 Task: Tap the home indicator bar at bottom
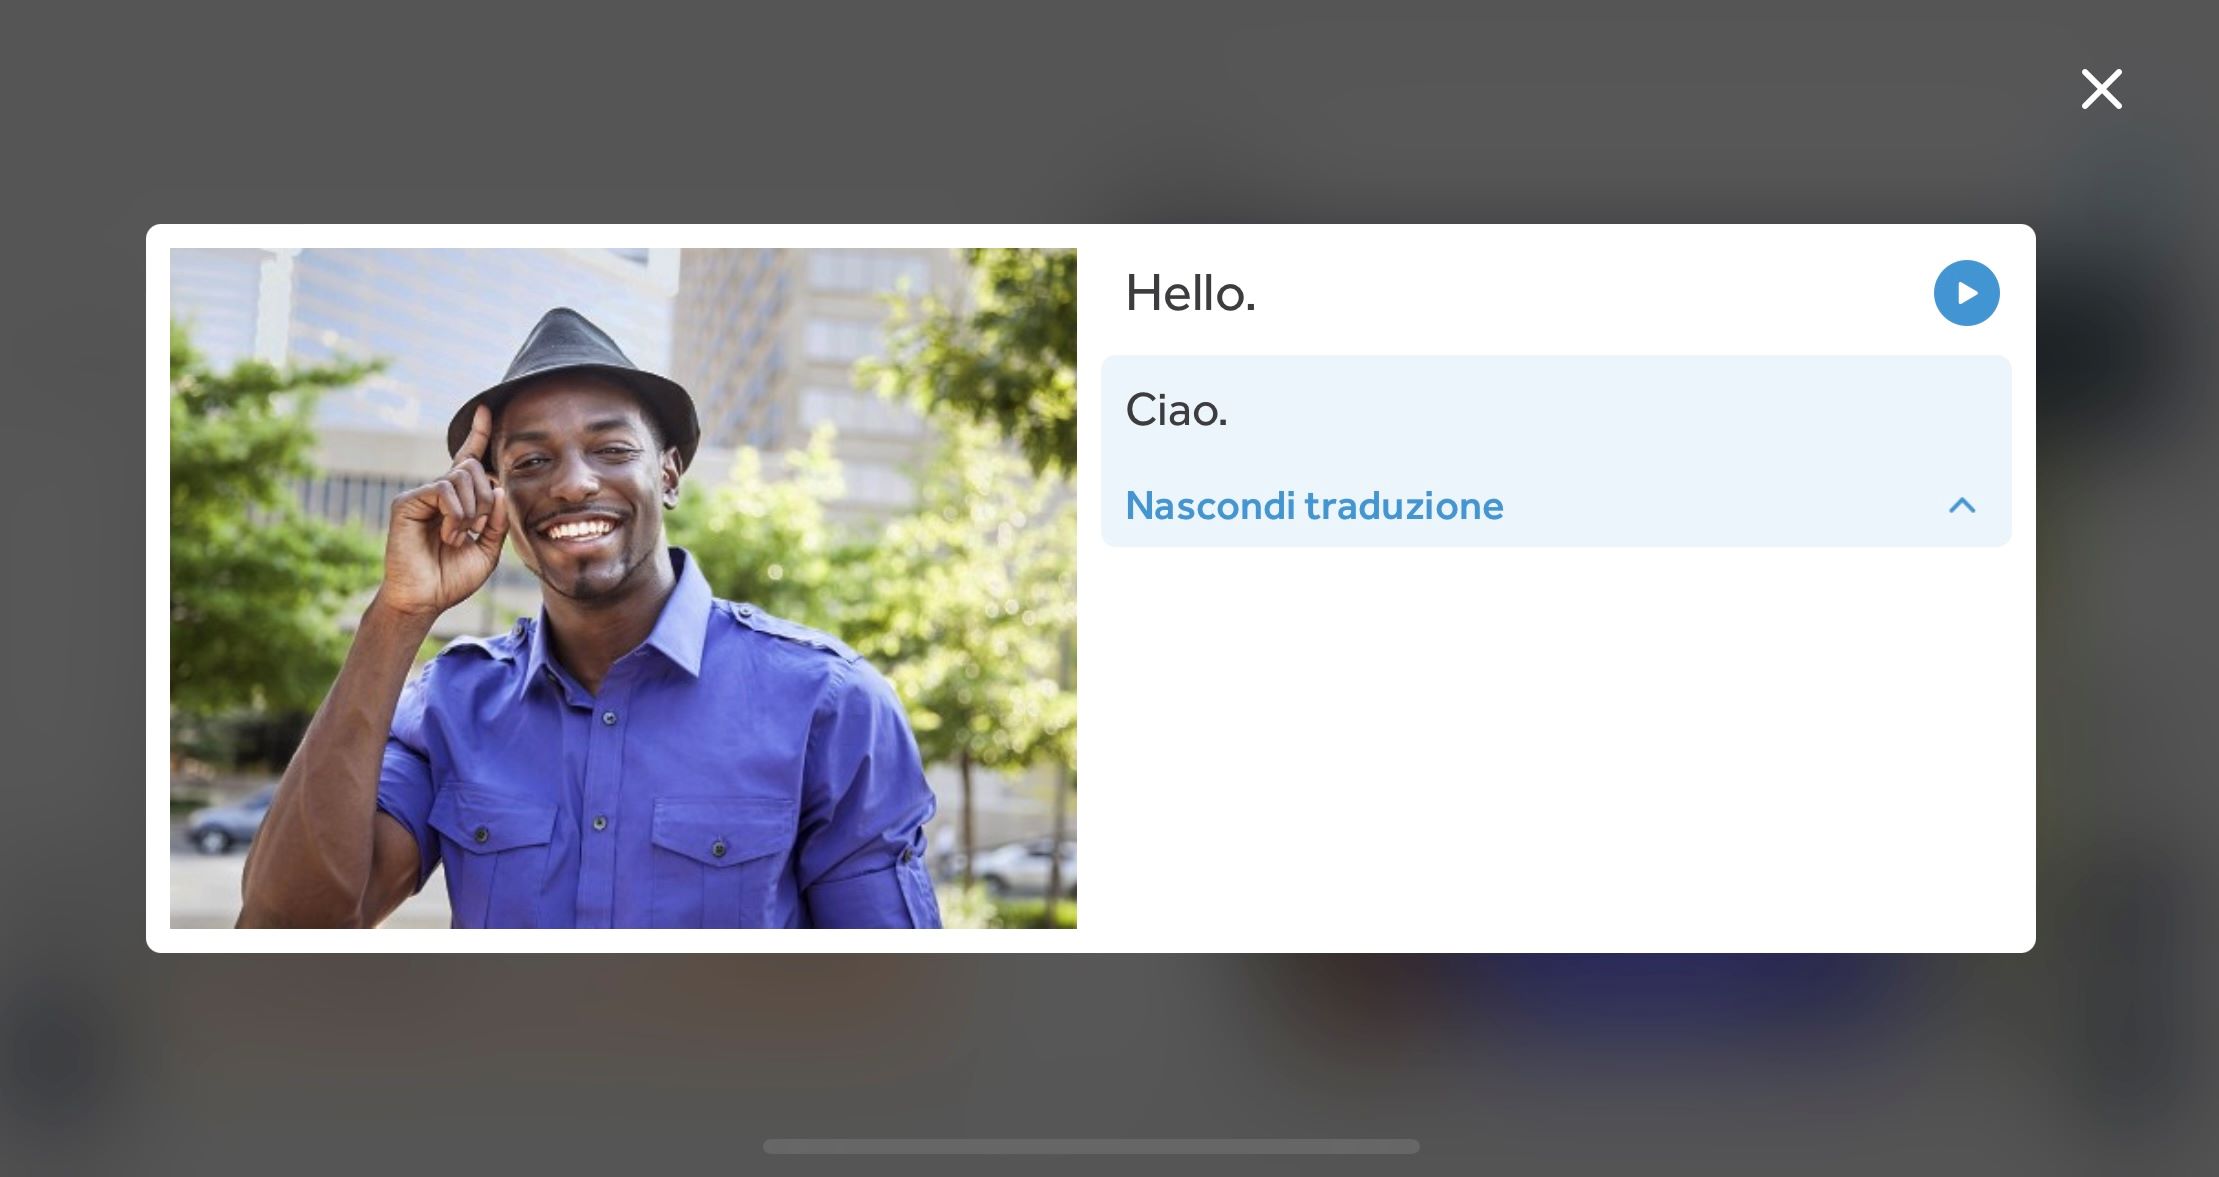coord(1090,1146)
